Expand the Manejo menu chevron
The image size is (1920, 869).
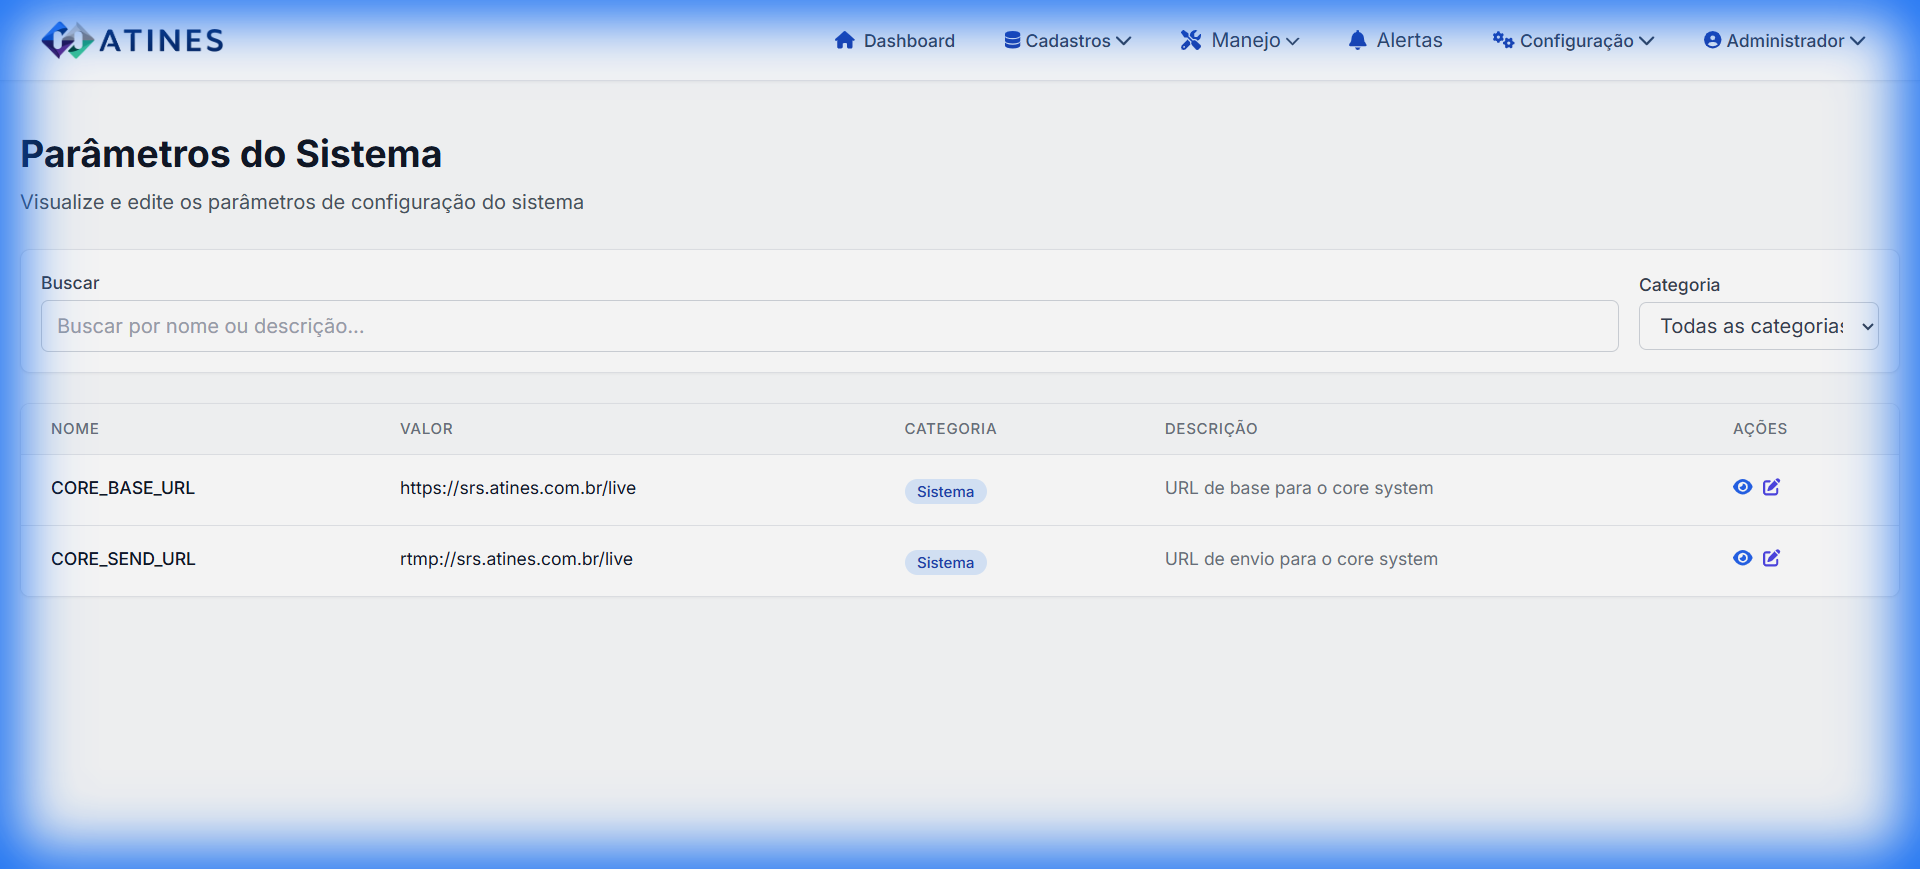(x=1292, y=41)
